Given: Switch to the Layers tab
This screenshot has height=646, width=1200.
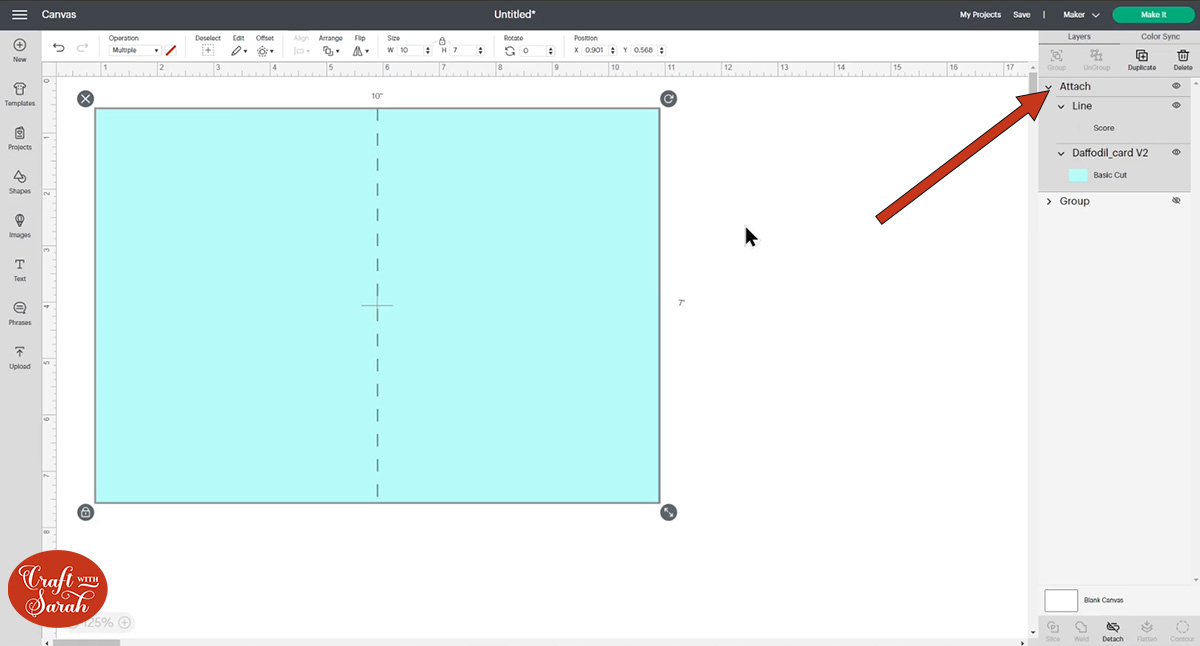Looking at the screenshot, I should 1079,36.
